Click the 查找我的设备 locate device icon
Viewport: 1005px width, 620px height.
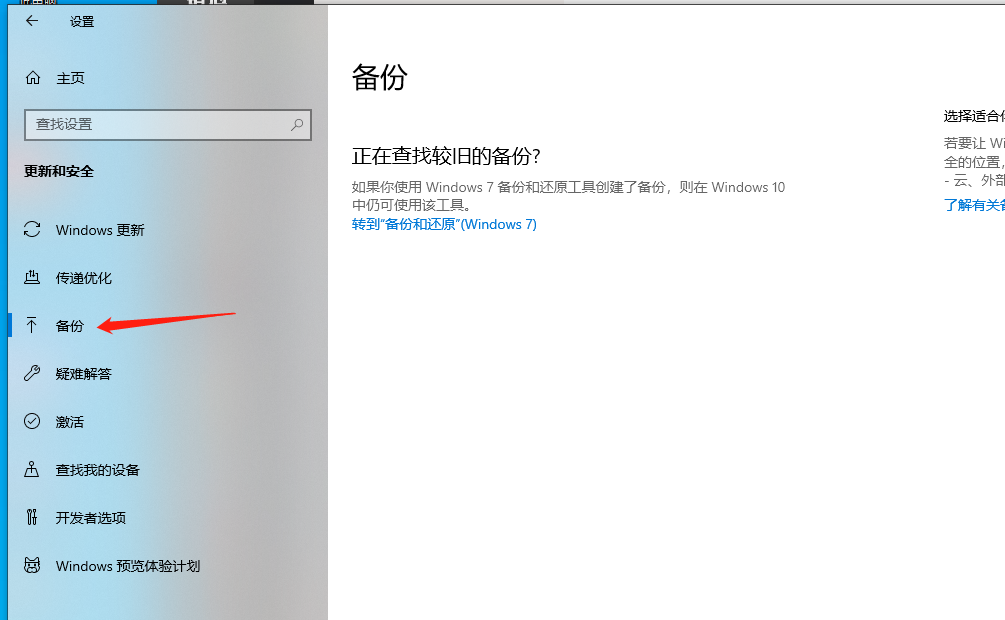[31, 470]
